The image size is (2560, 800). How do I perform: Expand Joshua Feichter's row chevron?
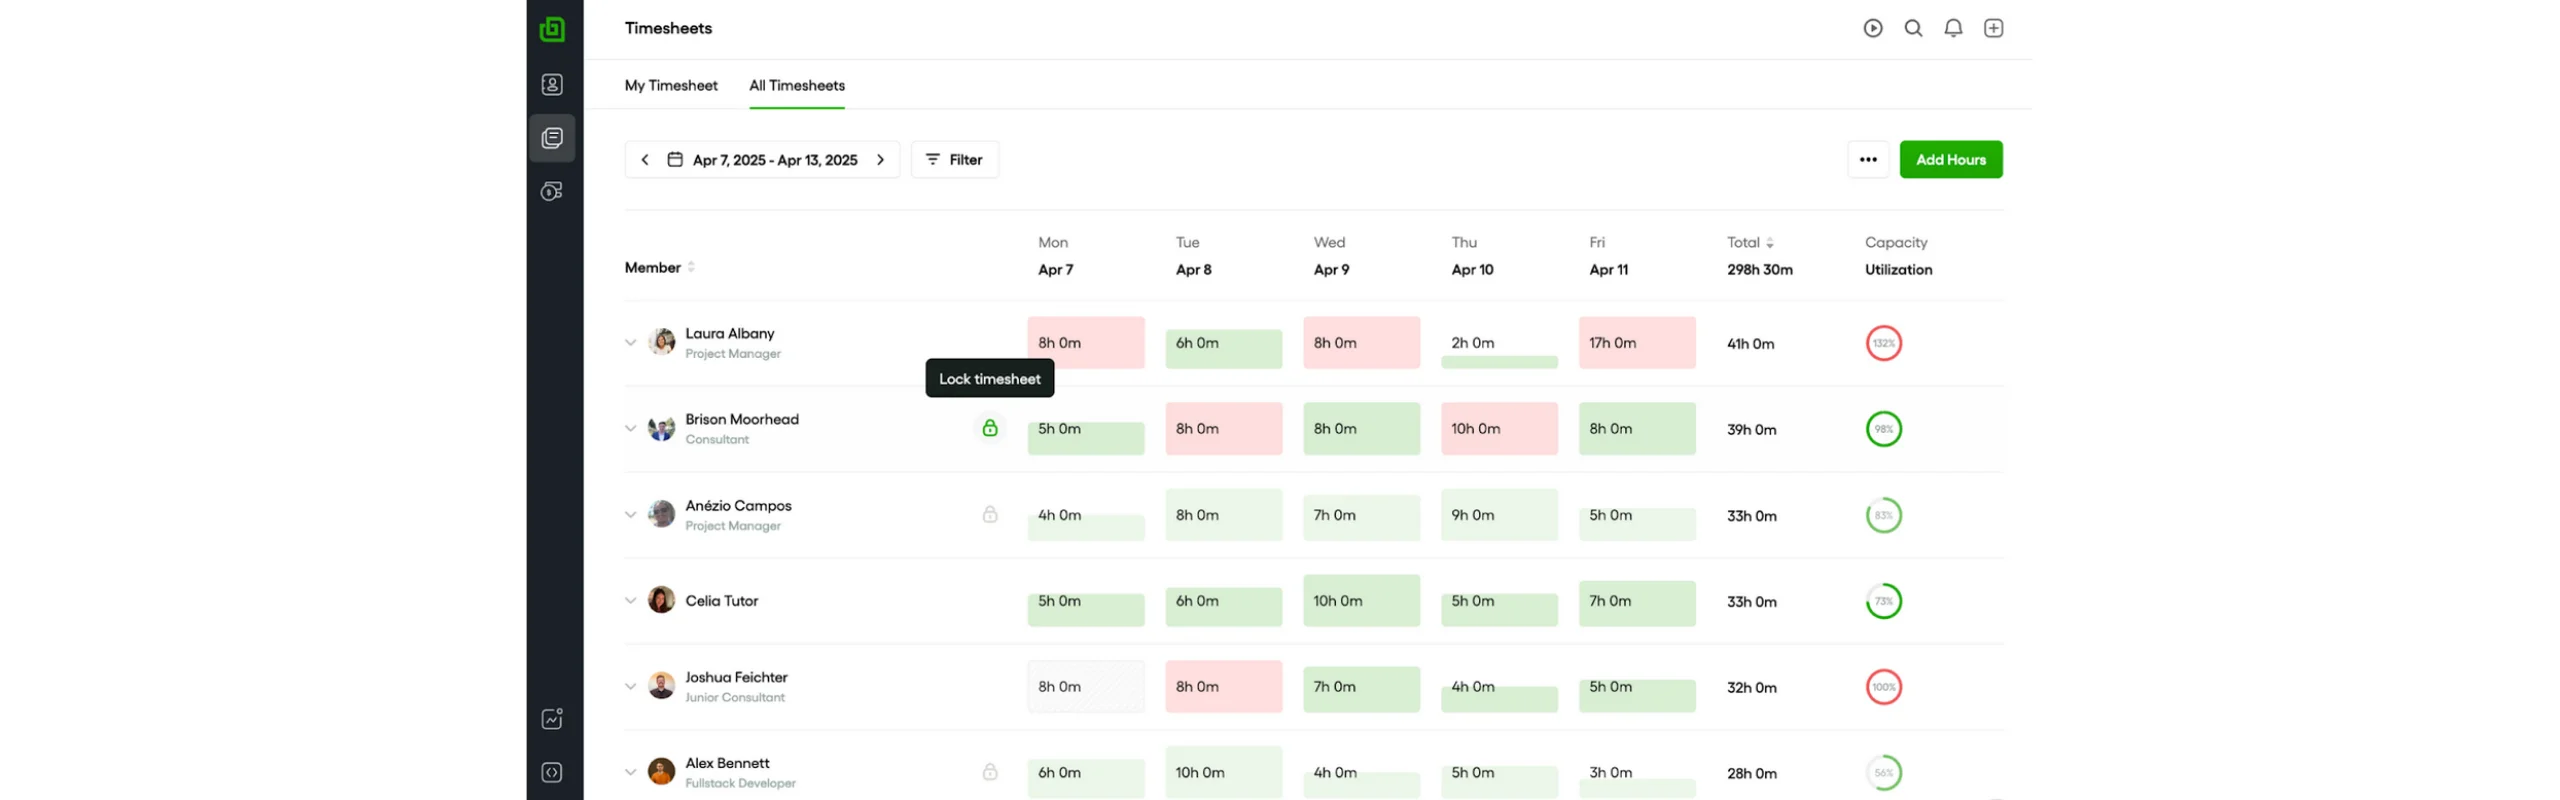pos(630,687)
